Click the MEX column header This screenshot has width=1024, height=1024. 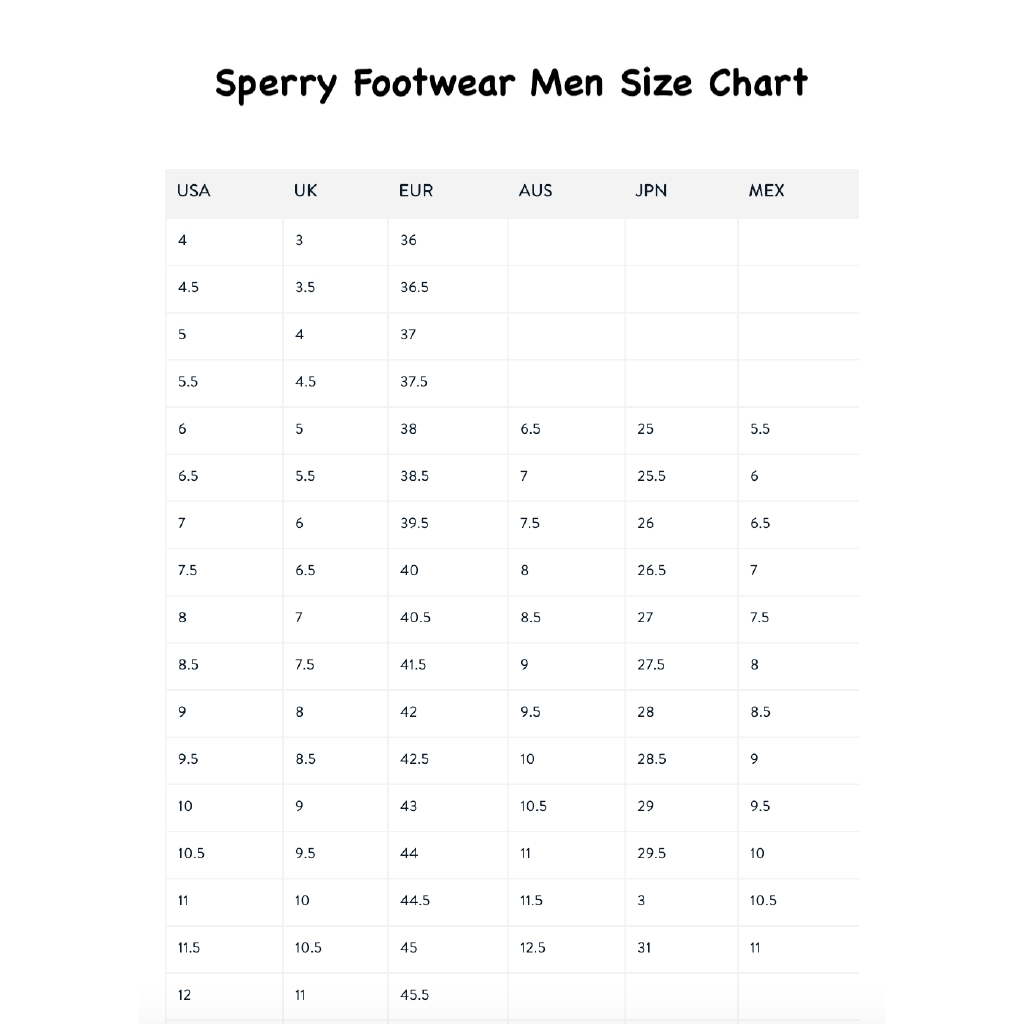tap(766, 191)
